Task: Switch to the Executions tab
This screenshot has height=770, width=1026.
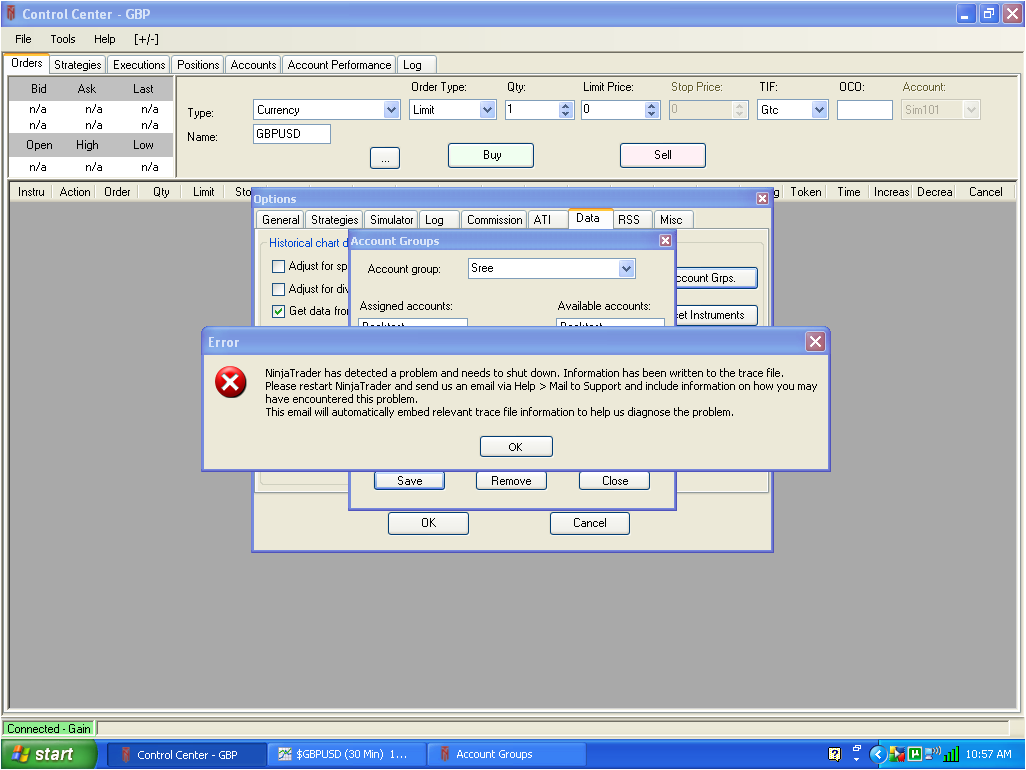Action: 139,65
